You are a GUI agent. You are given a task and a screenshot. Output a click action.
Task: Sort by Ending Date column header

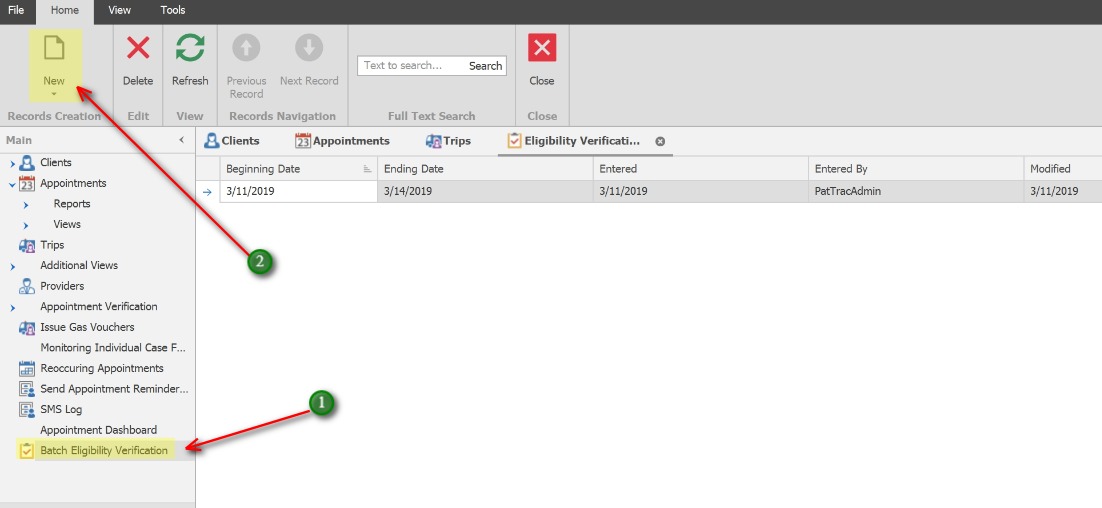485,169
